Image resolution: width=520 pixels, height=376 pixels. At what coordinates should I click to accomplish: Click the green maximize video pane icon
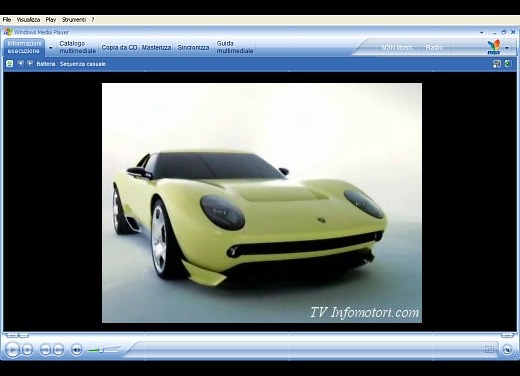click(508, 63)
